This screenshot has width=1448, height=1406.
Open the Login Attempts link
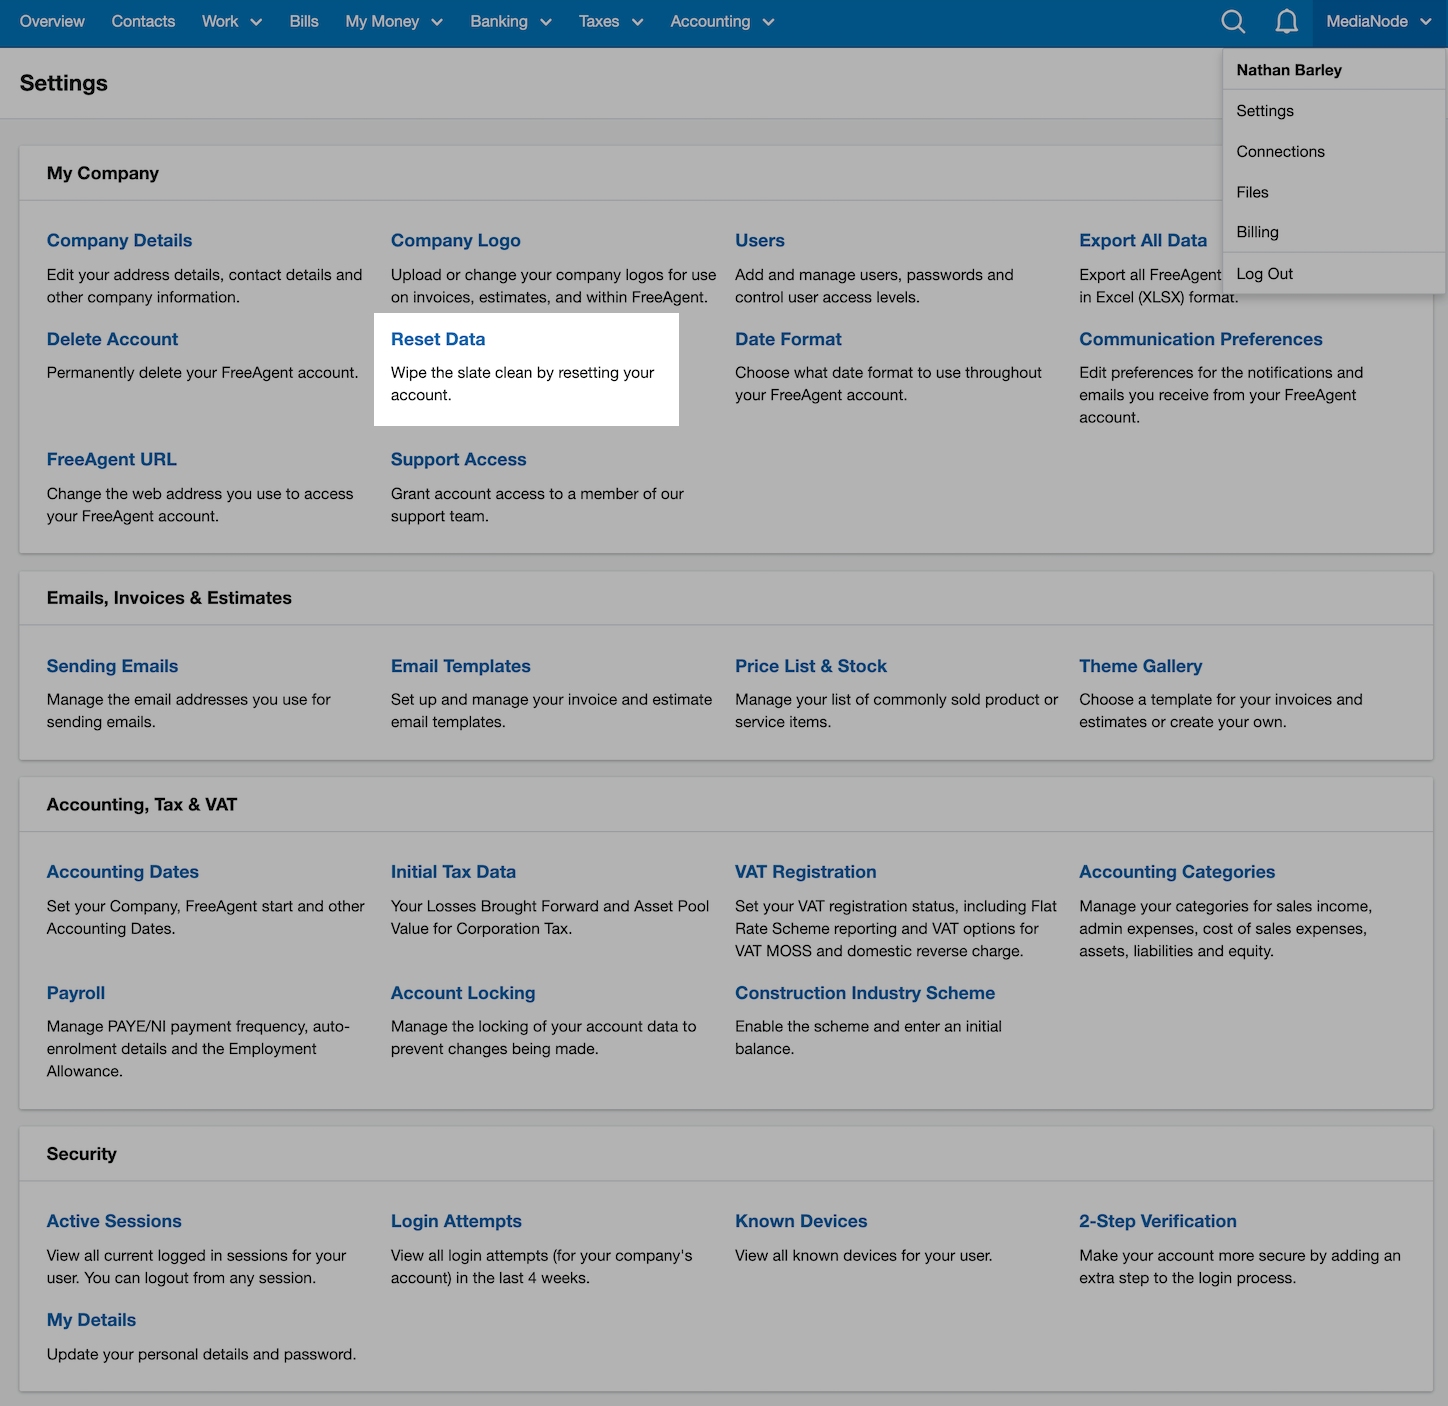tap(456, 1221)
